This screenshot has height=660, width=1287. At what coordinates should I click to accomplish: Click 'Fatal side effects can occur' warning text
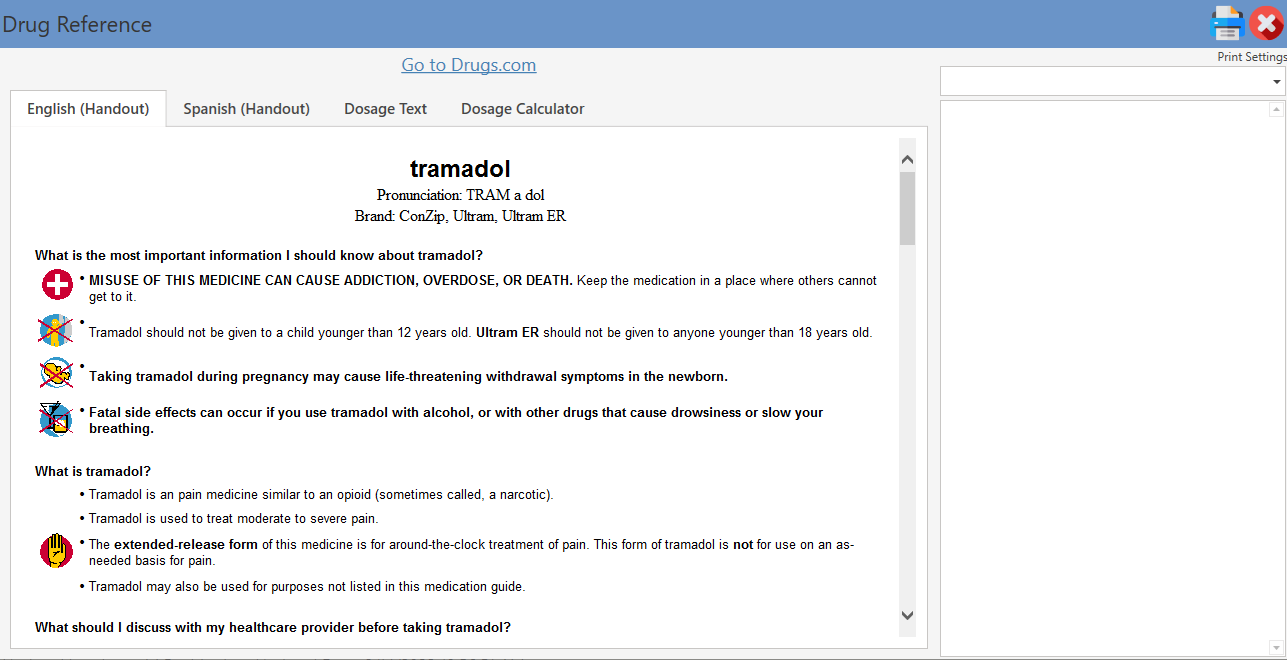tap(456, 420)
